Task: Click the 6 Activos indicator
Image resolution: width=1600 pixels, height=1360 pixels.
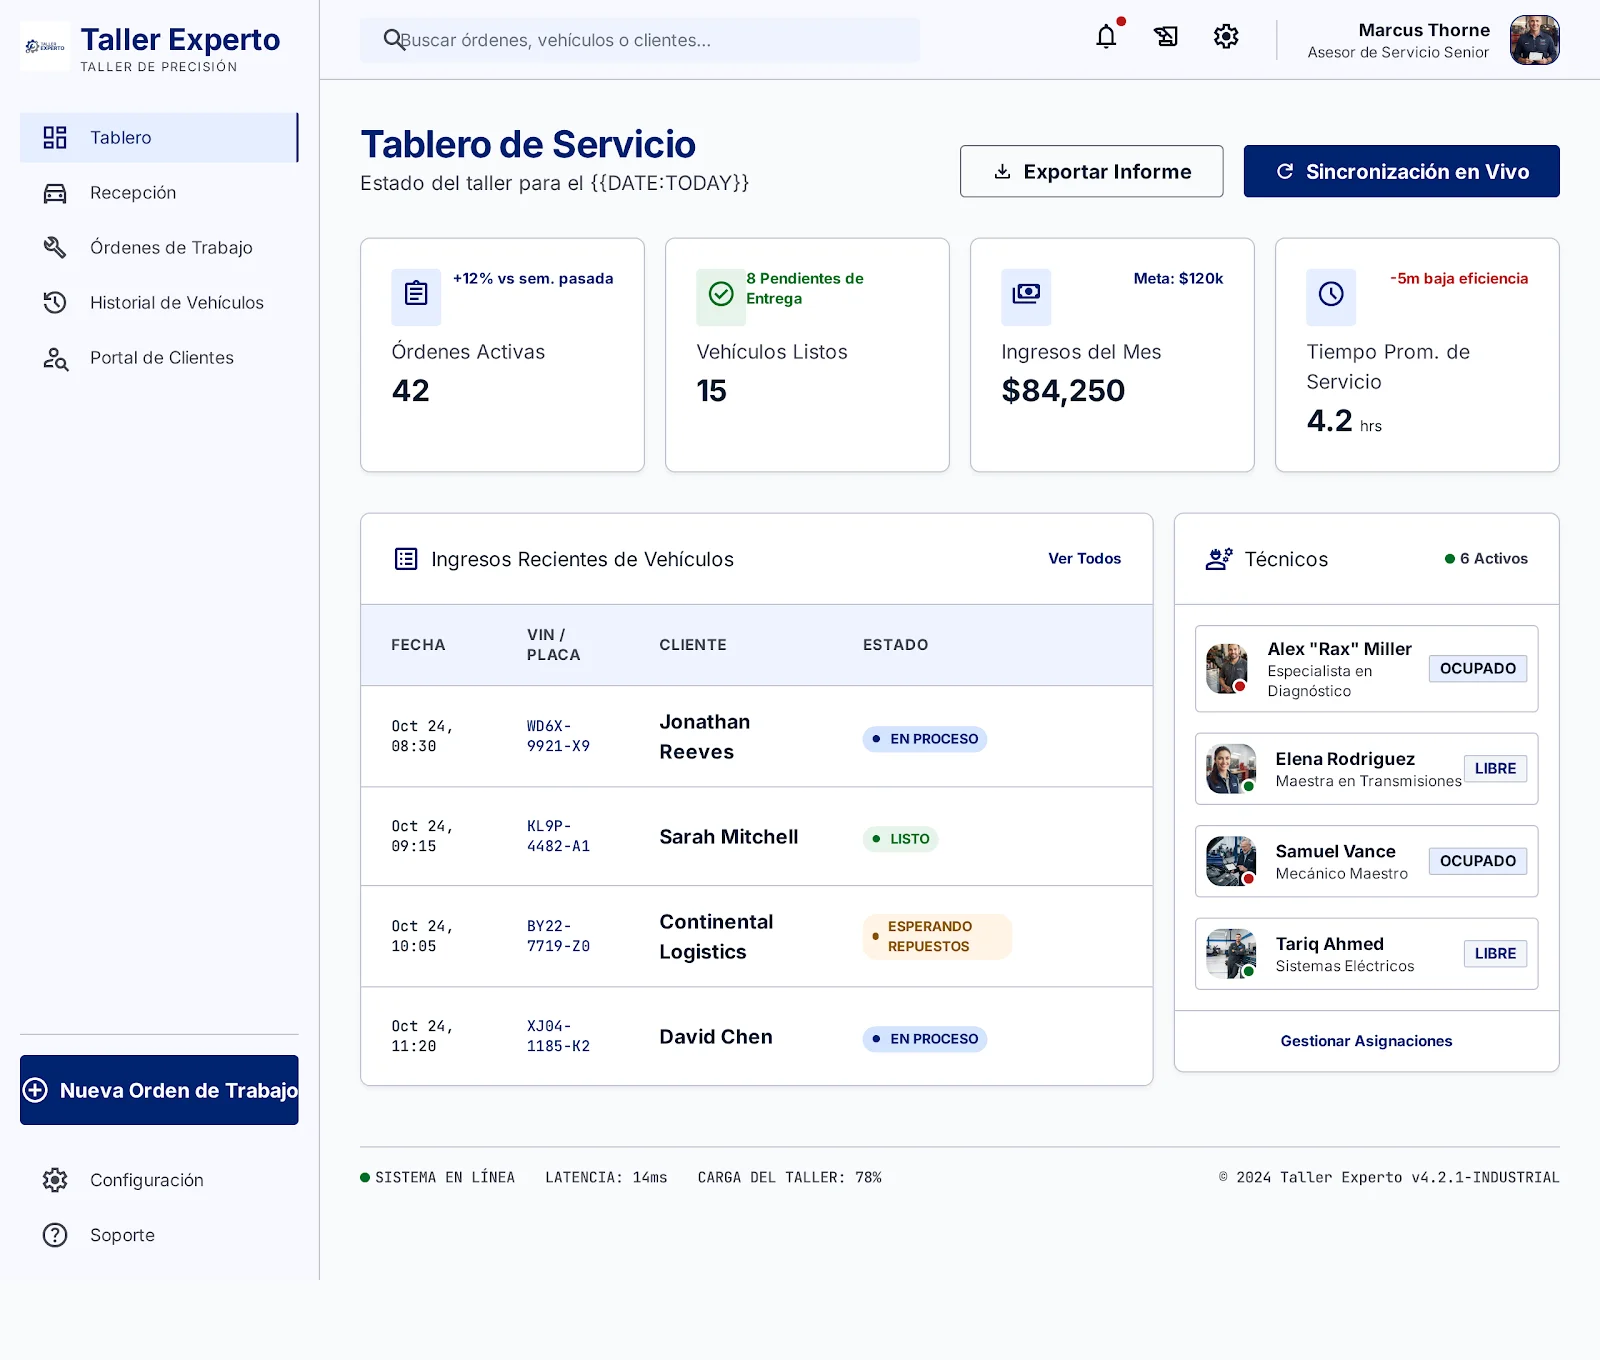Action: tap(1486, 559)
